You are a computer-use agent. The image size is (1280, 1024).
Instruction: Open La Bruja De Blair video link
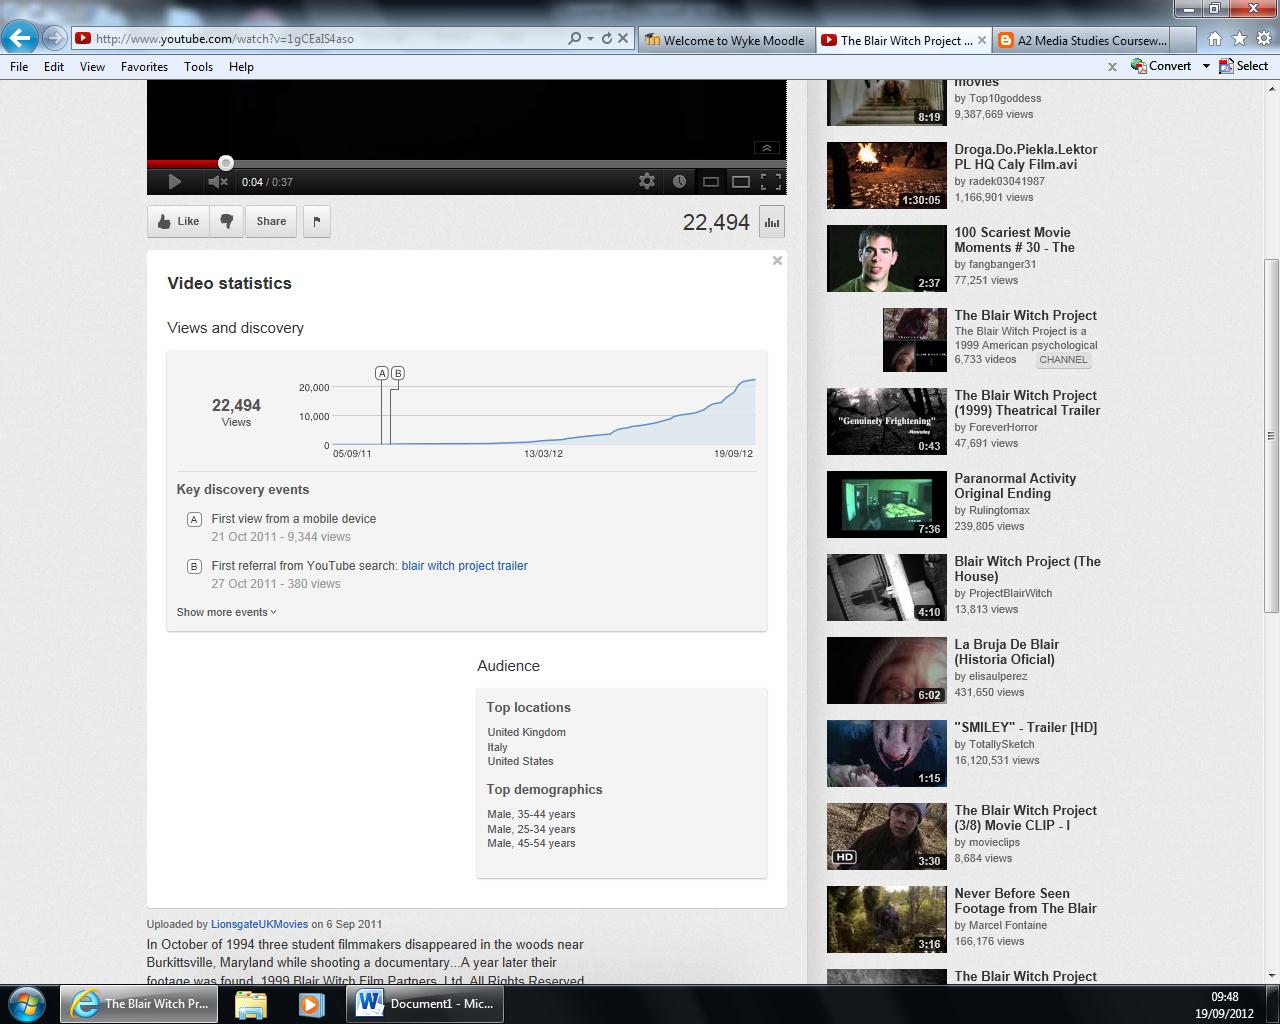point(1006,652)
